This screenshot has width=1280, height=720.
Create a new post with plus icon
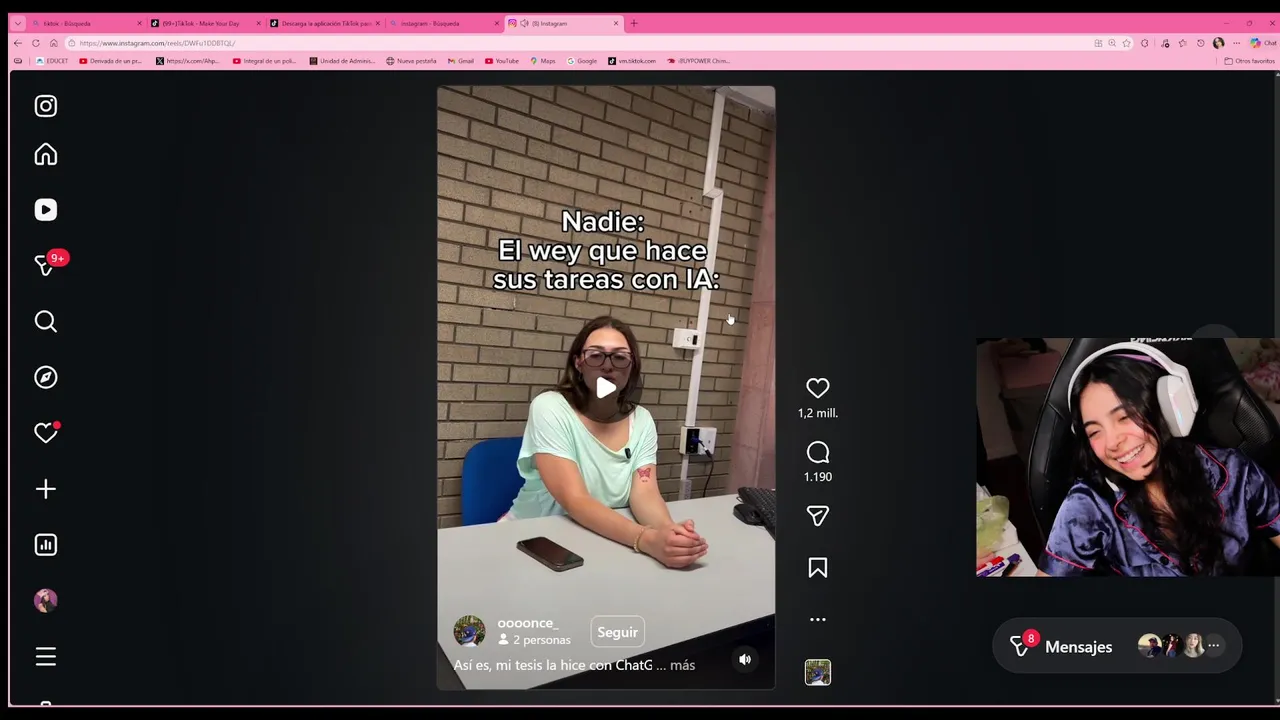click(x=46, y=489)
